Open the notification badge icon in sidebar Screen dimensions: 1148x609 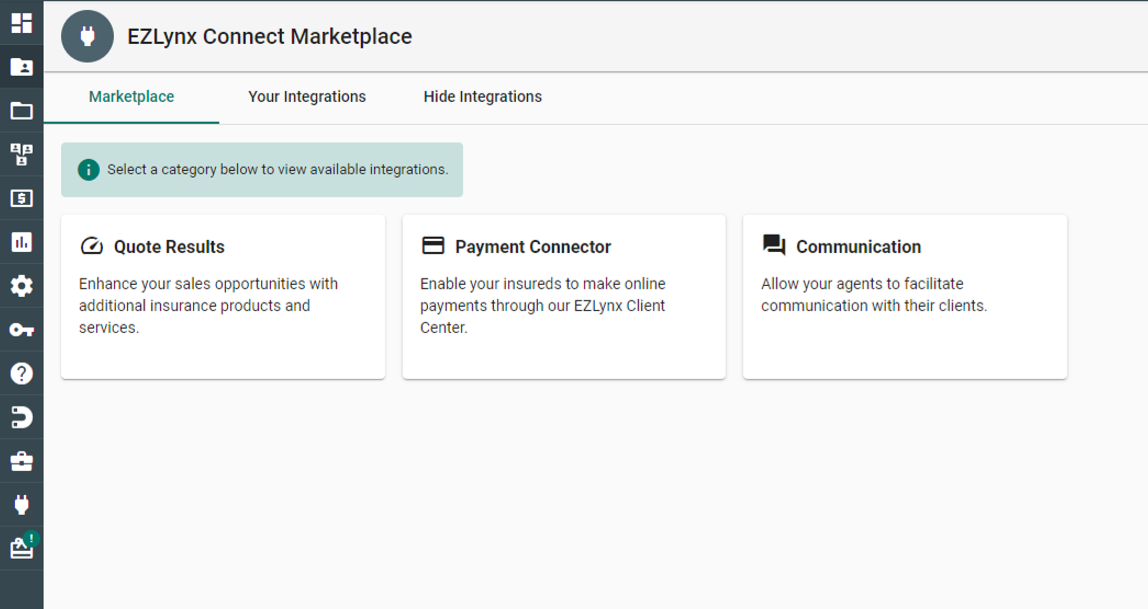pyautogui.click(x=23, y=546)
